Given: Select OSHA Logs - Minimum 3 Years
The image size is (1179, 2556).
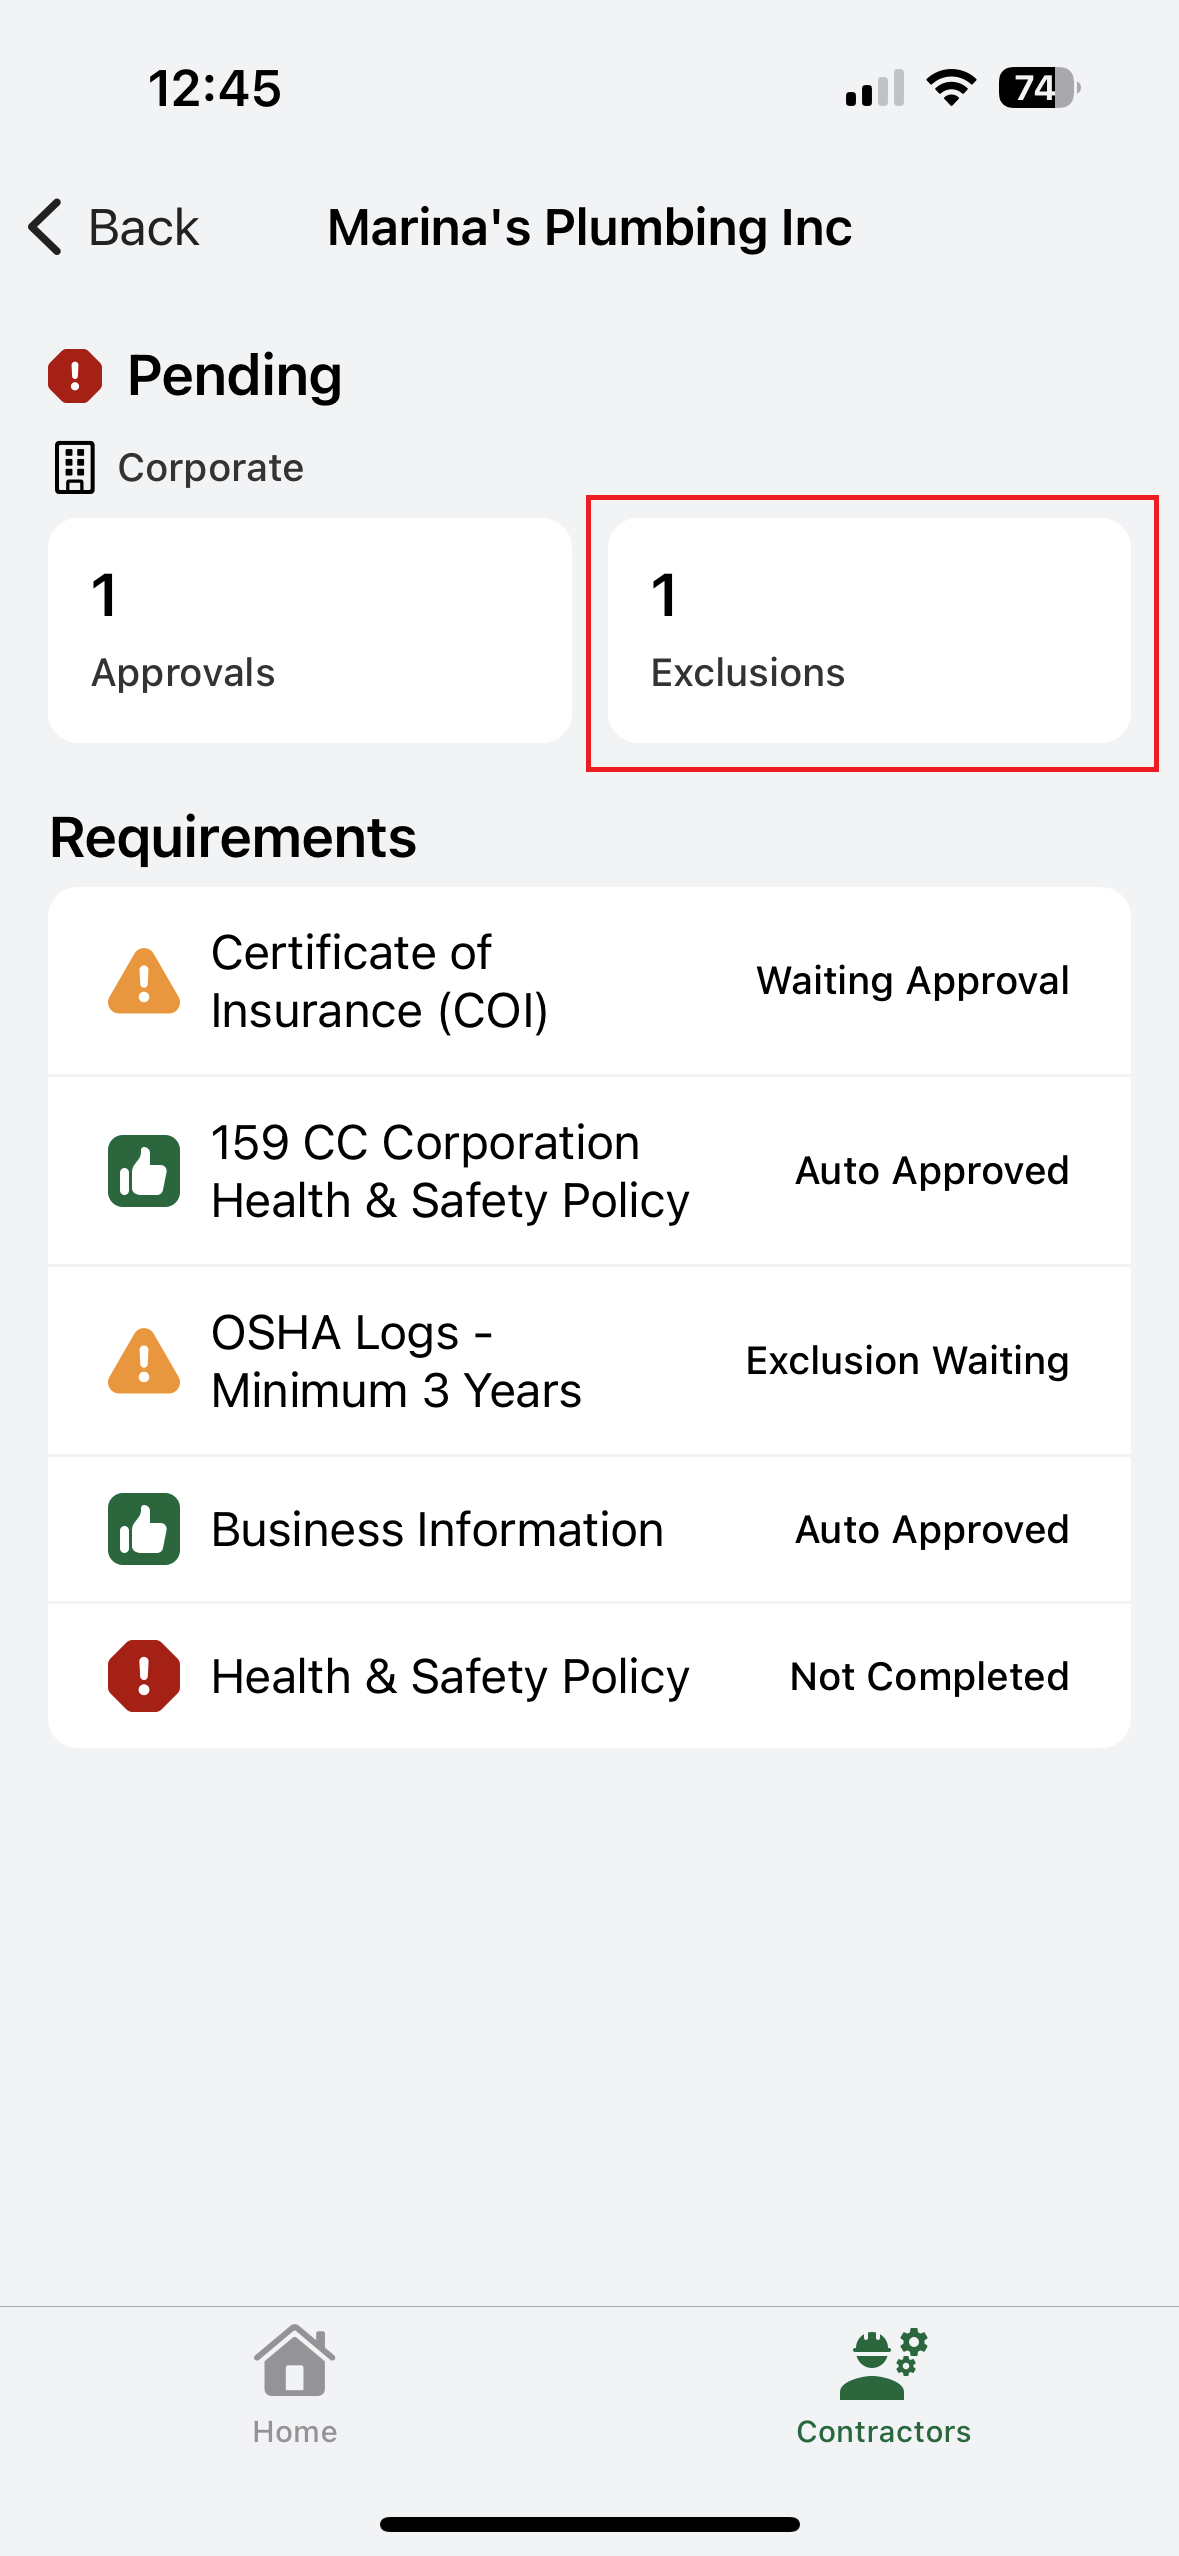Looking at the screenshot, I should tap(396, 1361).
